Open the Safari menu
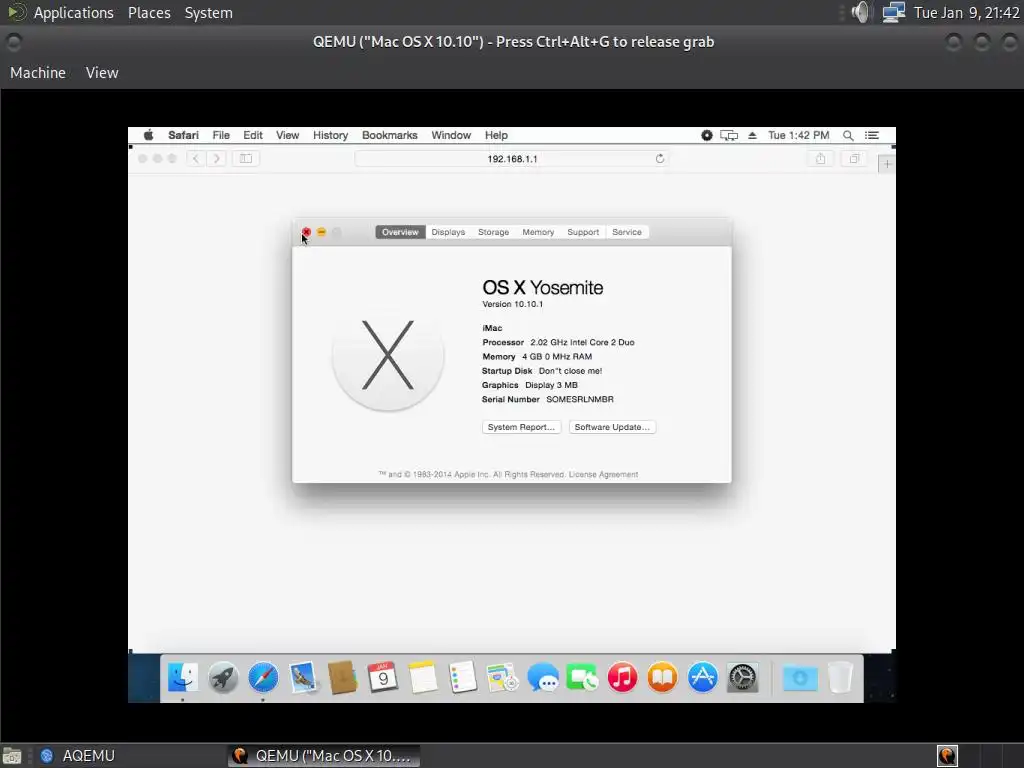This screenshot has height=768, width=1024. (184, 135)
